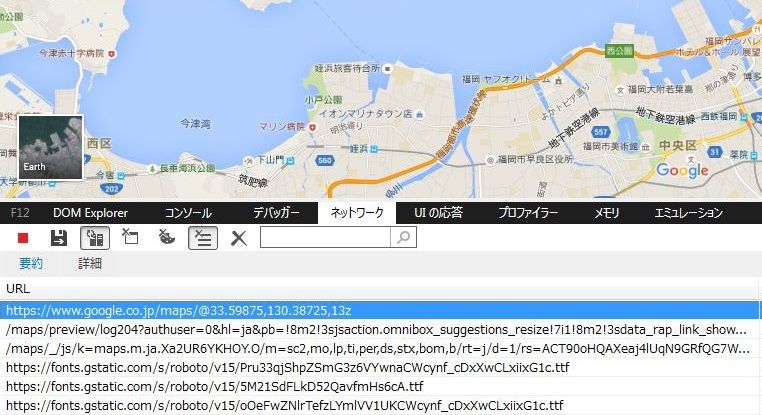The image size is (762, 415).
Task: Clear the session with the X icon
Action: point(239,238)
